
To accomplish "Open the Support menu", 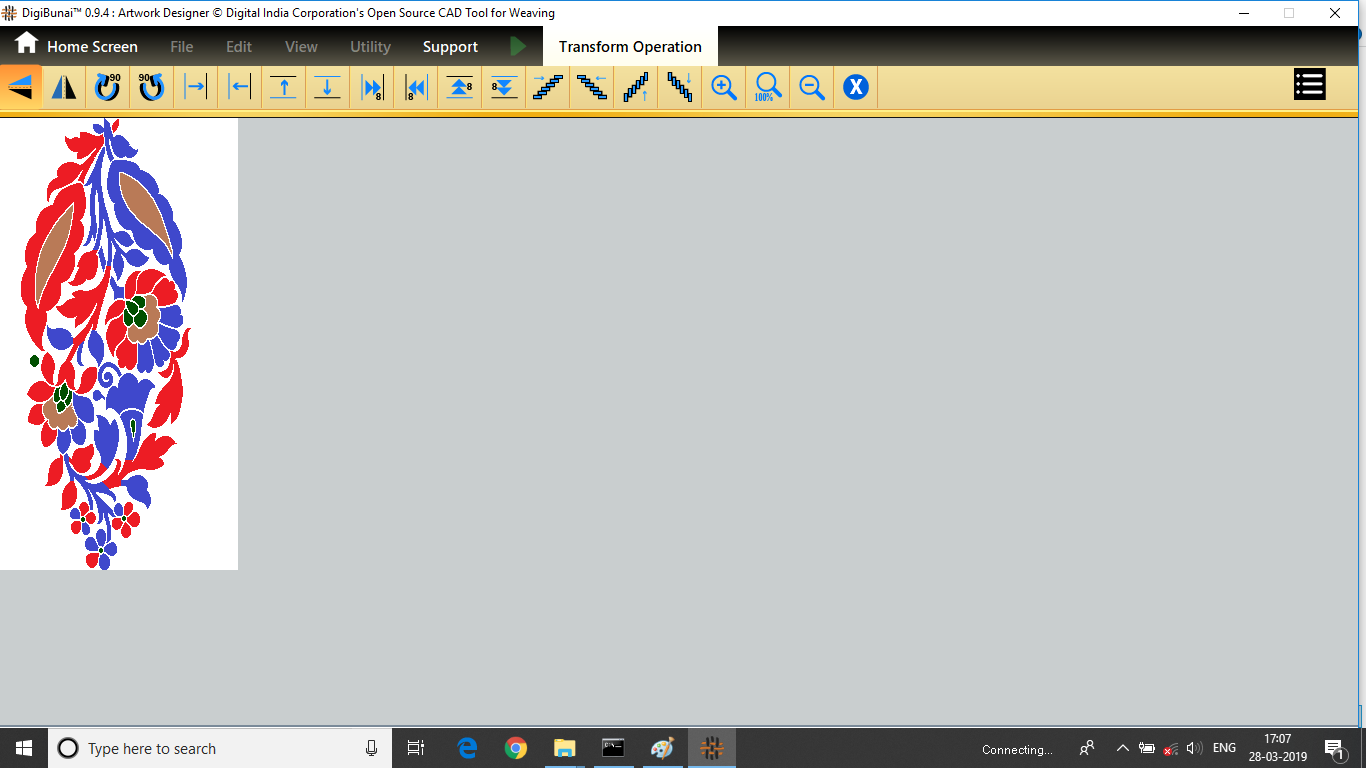I will pos(450,47).
